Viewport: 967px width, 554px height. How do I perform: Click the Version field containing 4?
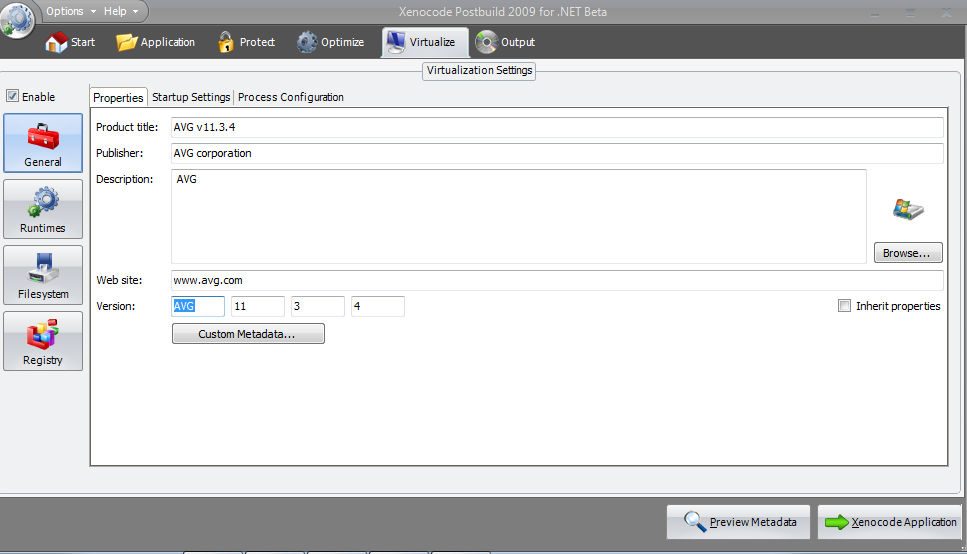(377, 306)
